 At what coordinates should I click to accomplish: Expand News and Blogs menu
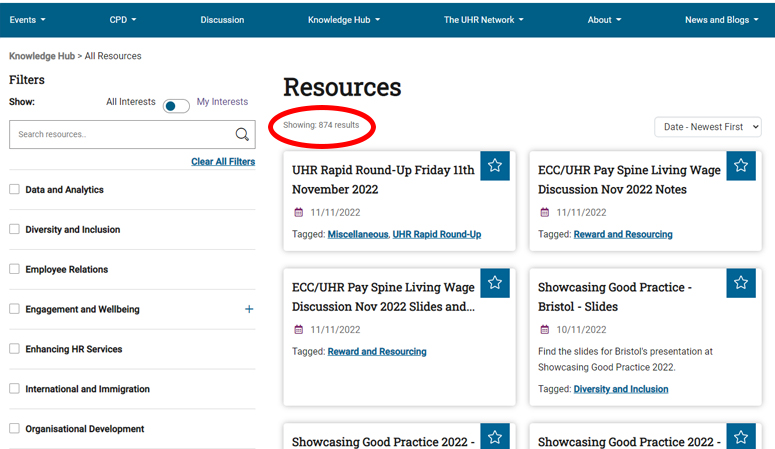[722, 20]
